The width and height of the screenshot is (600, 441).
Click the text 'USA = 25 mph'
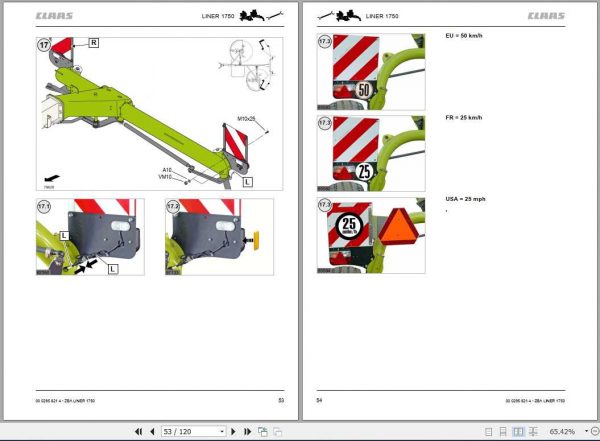(465, 199)
